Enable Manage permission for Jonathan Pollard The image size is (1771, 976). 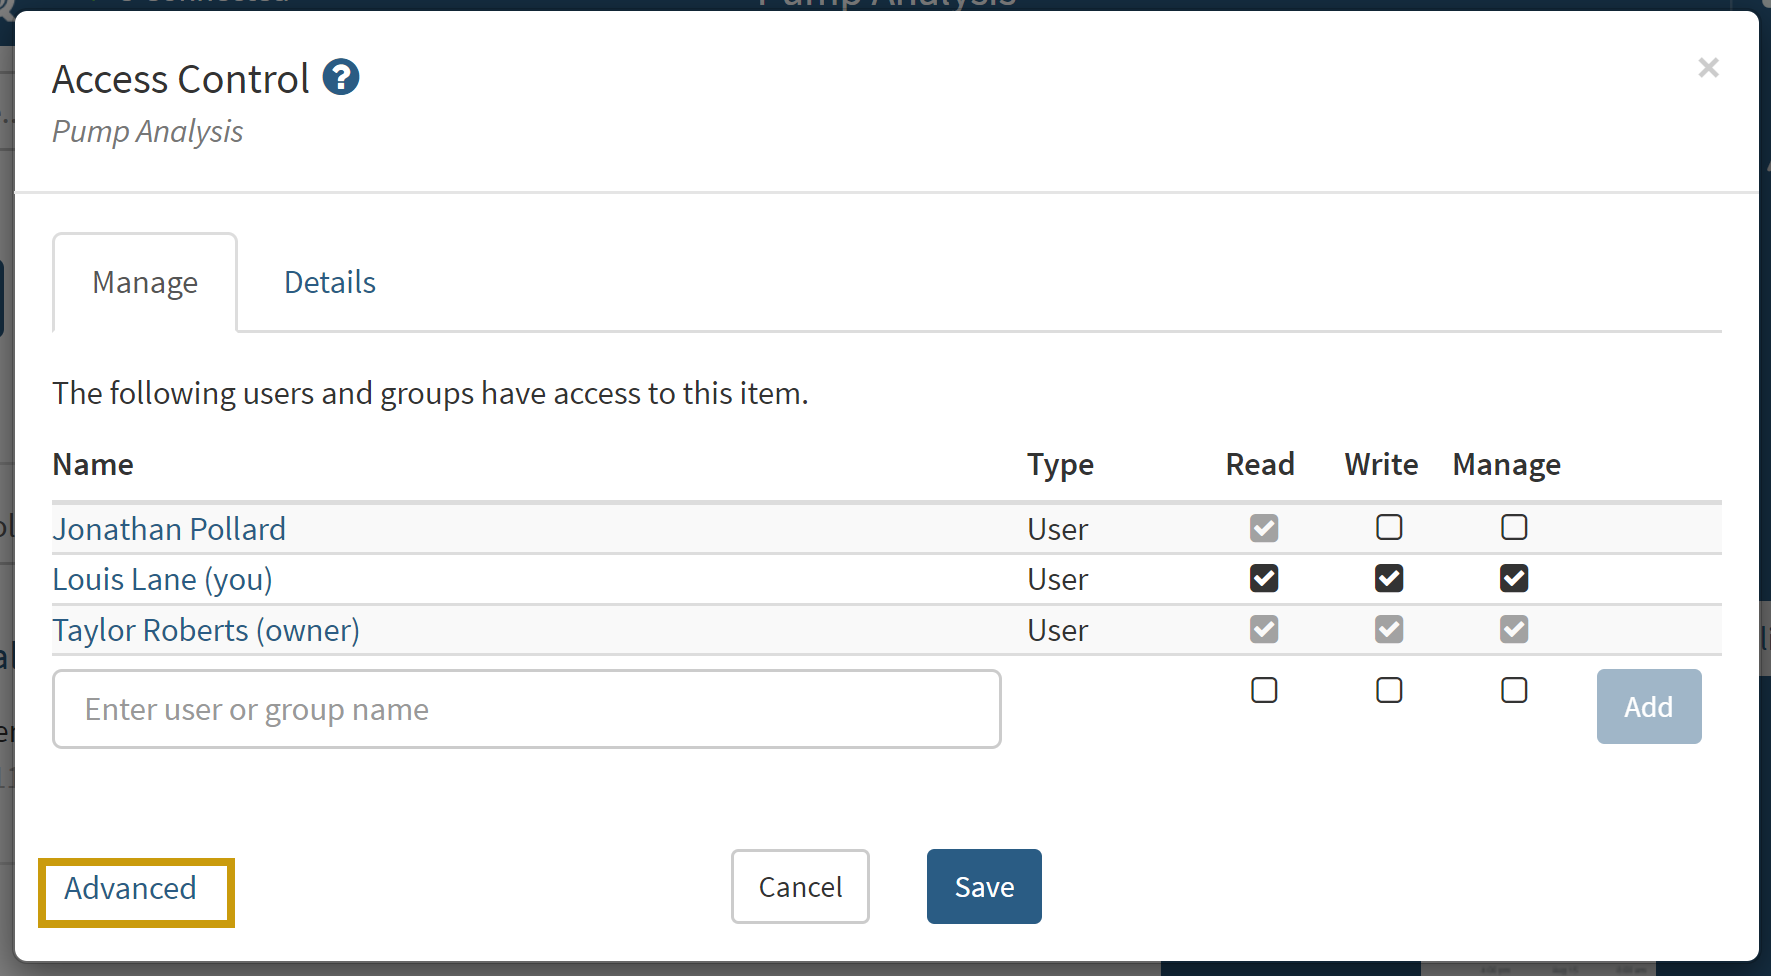tap(1514, 527)
